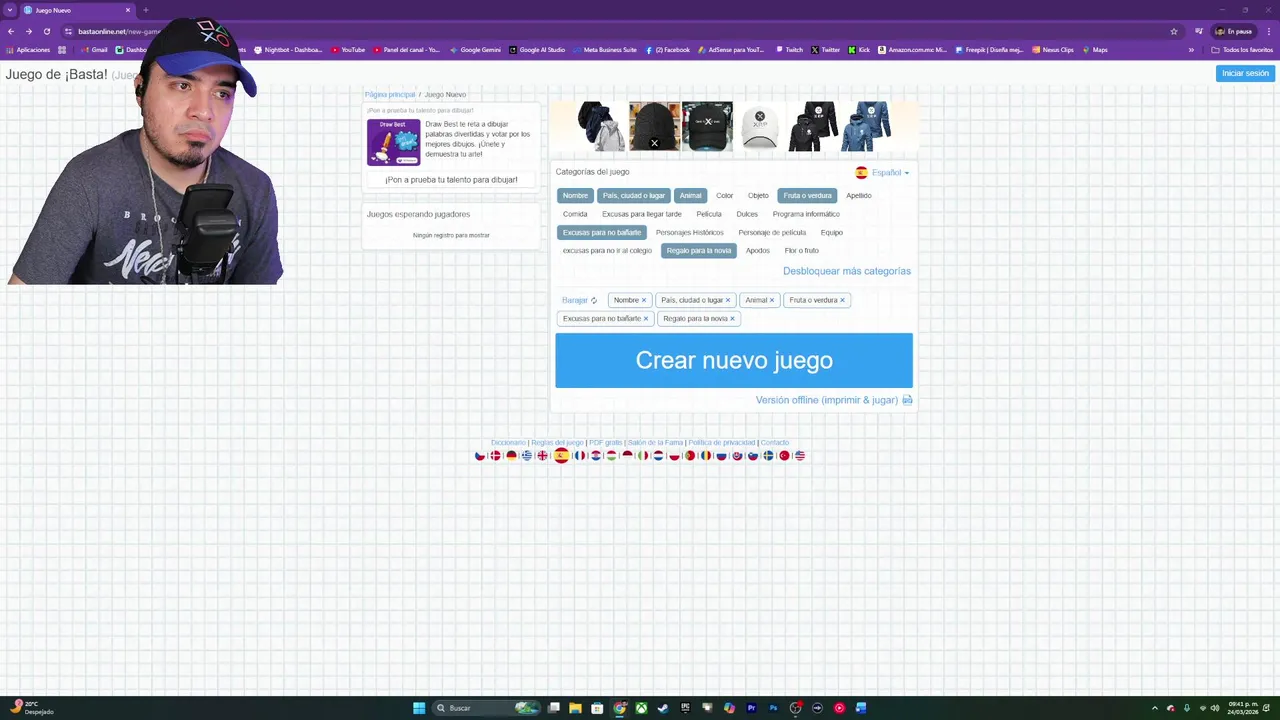
Task: Open Steam from taskbar
Action: [663, 708]
